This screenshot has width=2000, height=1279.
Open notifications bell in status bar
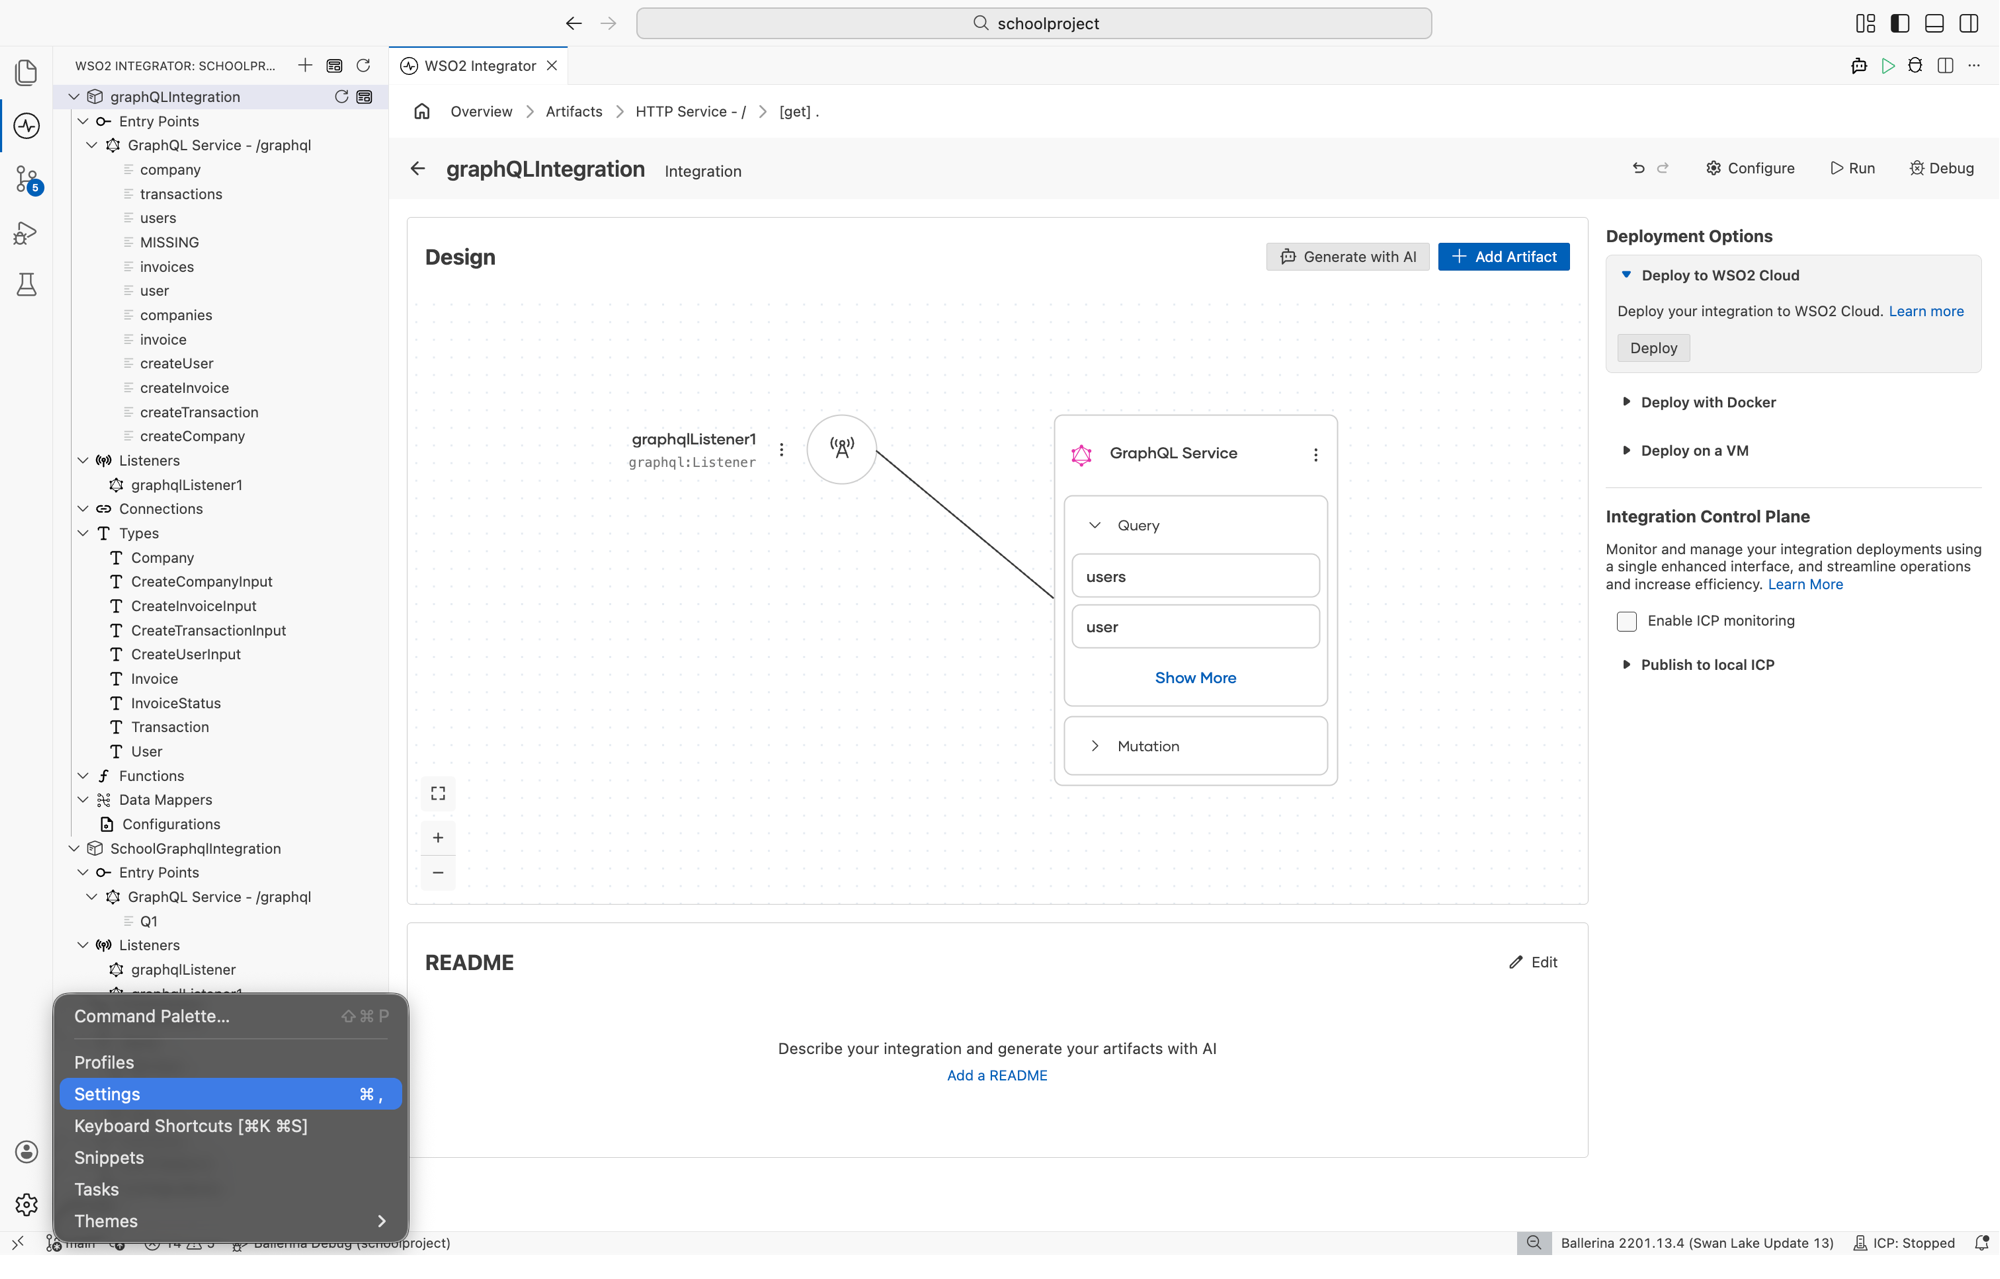click(1981, 1243)
